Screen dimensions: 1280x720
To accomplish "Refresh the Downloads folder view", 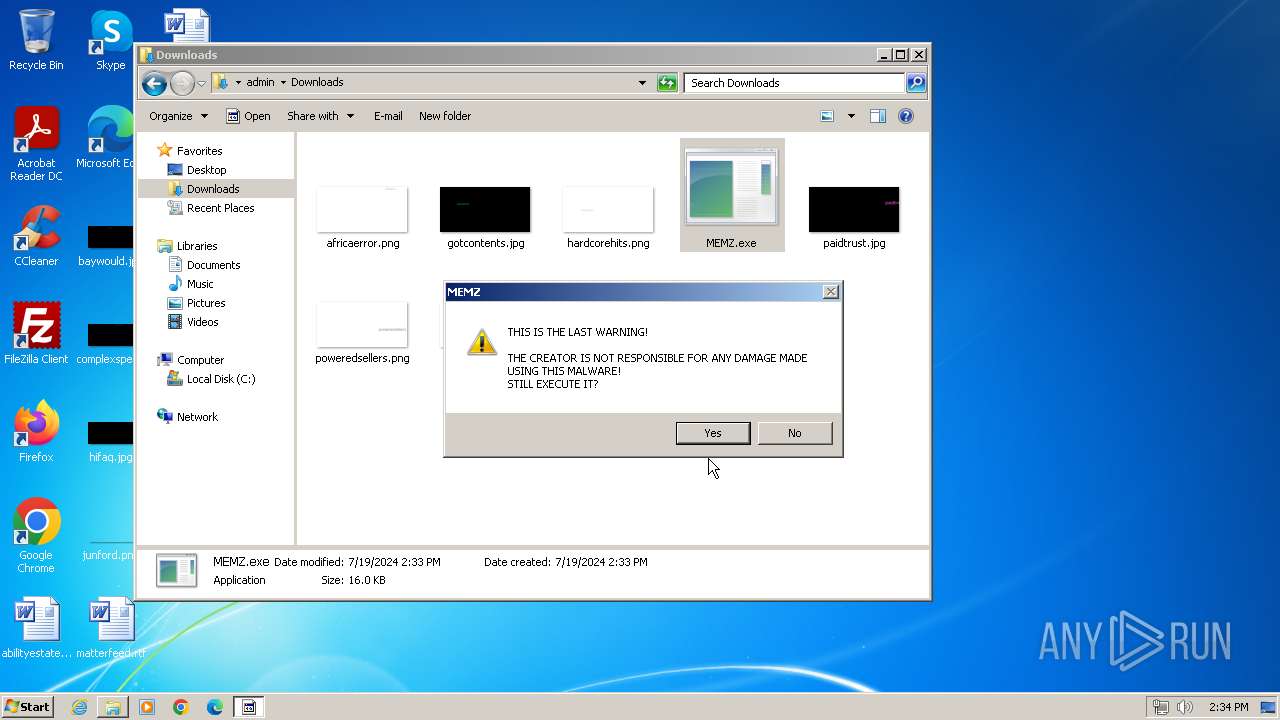I will (x=667, y=83).
